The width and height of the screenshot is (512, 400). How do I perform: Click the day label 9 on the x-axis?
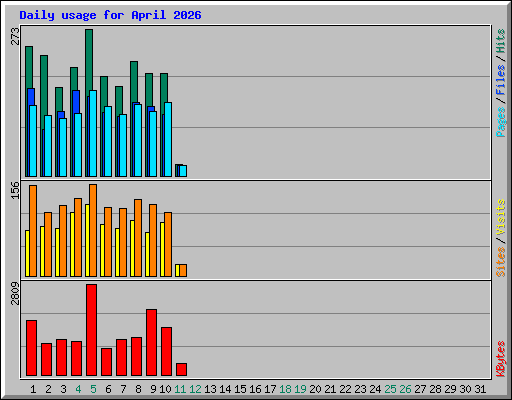click(x=153, y=389)
